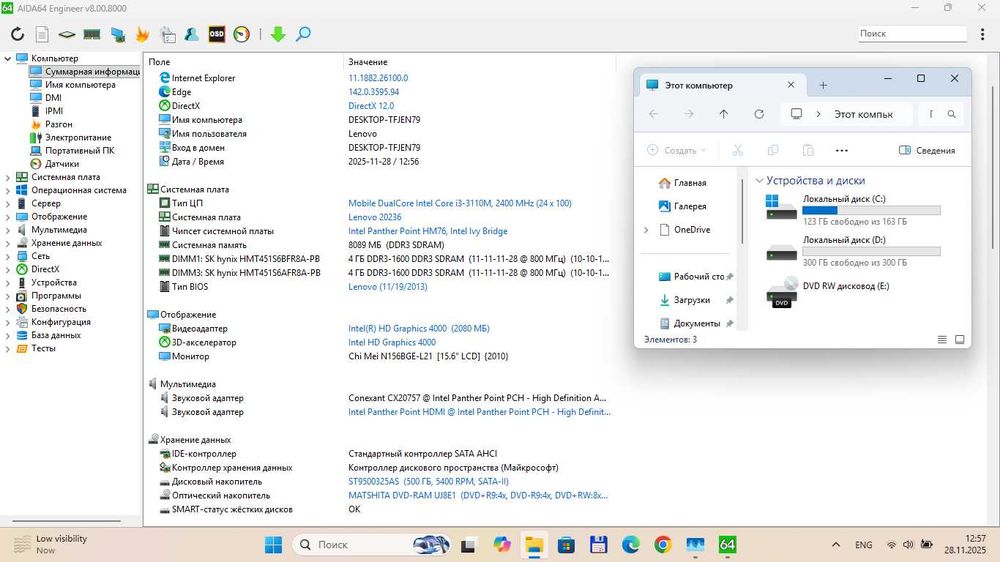
Task: Click the Refresh icon in AIDA64 toolbar
Action: pyautogui.click(x=17, y=34)
